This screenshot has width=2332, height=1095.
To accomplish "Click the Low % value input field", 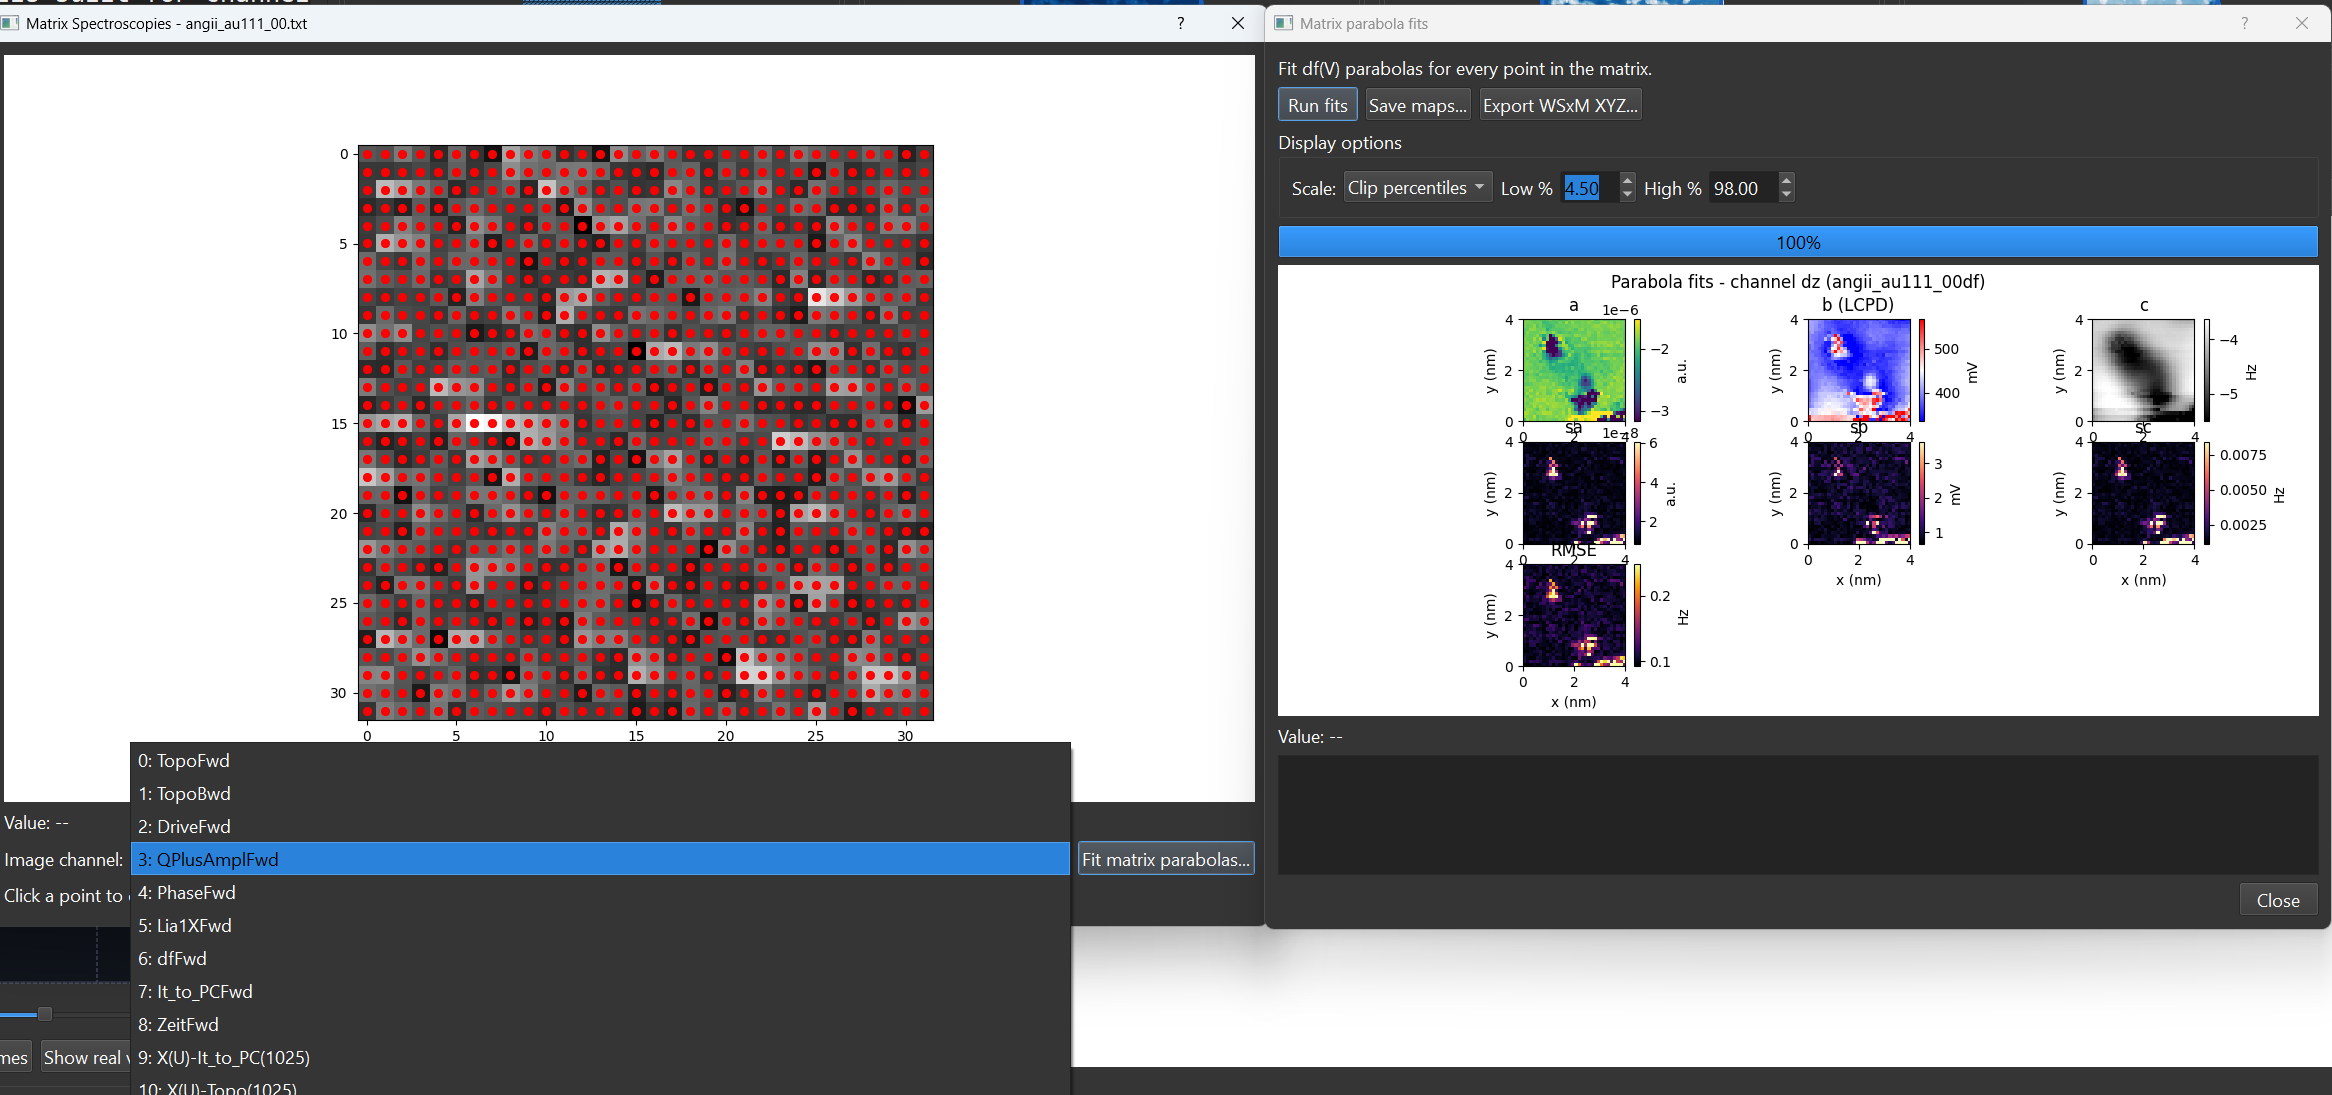I will pyautogui.click(x=1580, y=187).
